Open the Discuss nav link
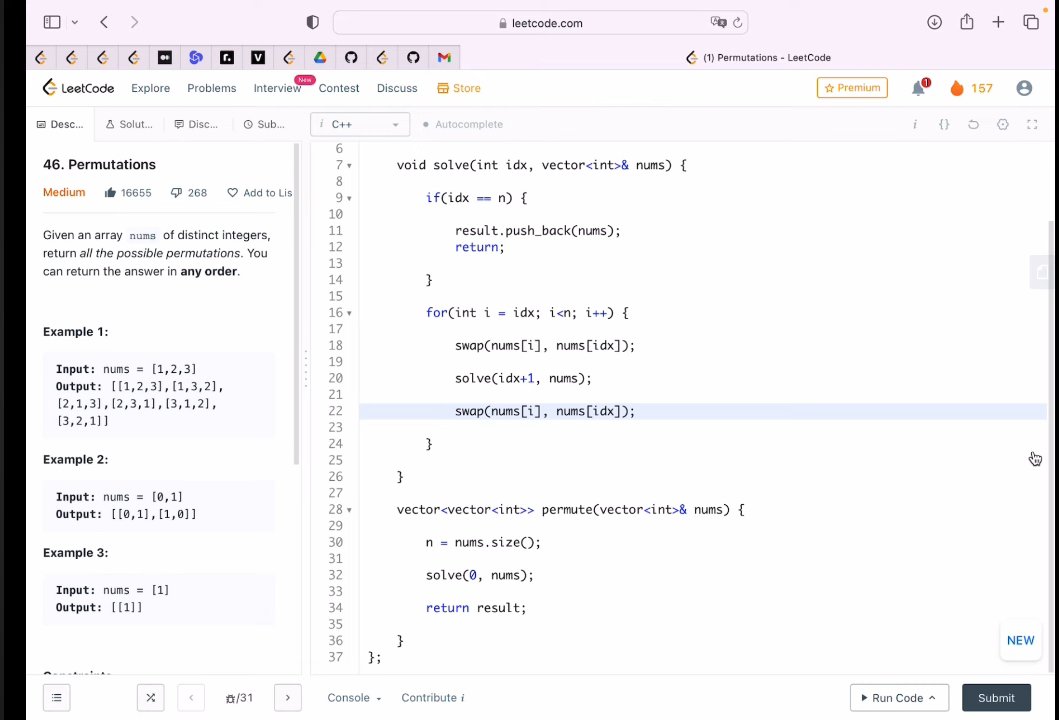The width and height of the screenshot is (1059, 720). [397, 88]
